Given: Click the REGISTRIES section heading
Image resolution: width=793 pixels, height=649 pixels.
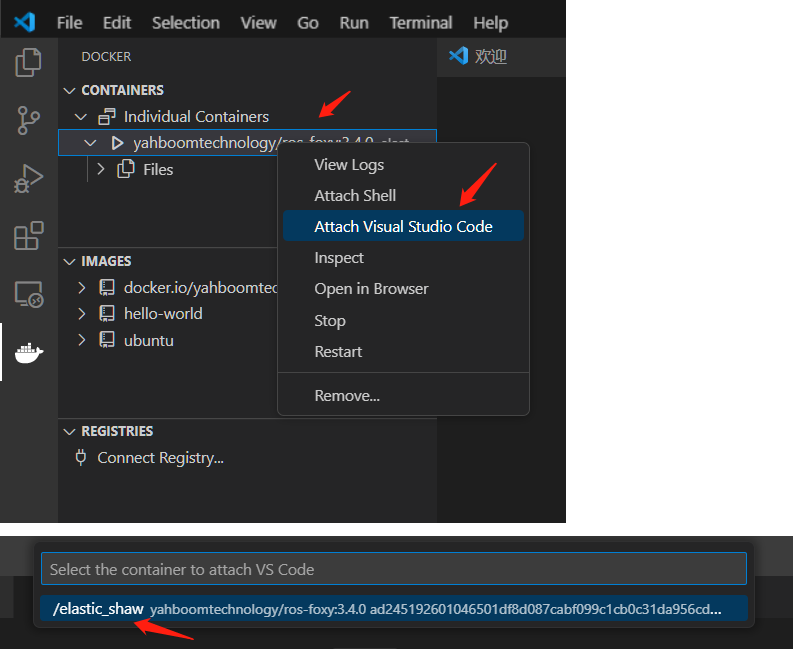Looking at the screenshot, I should click(117, 431).
